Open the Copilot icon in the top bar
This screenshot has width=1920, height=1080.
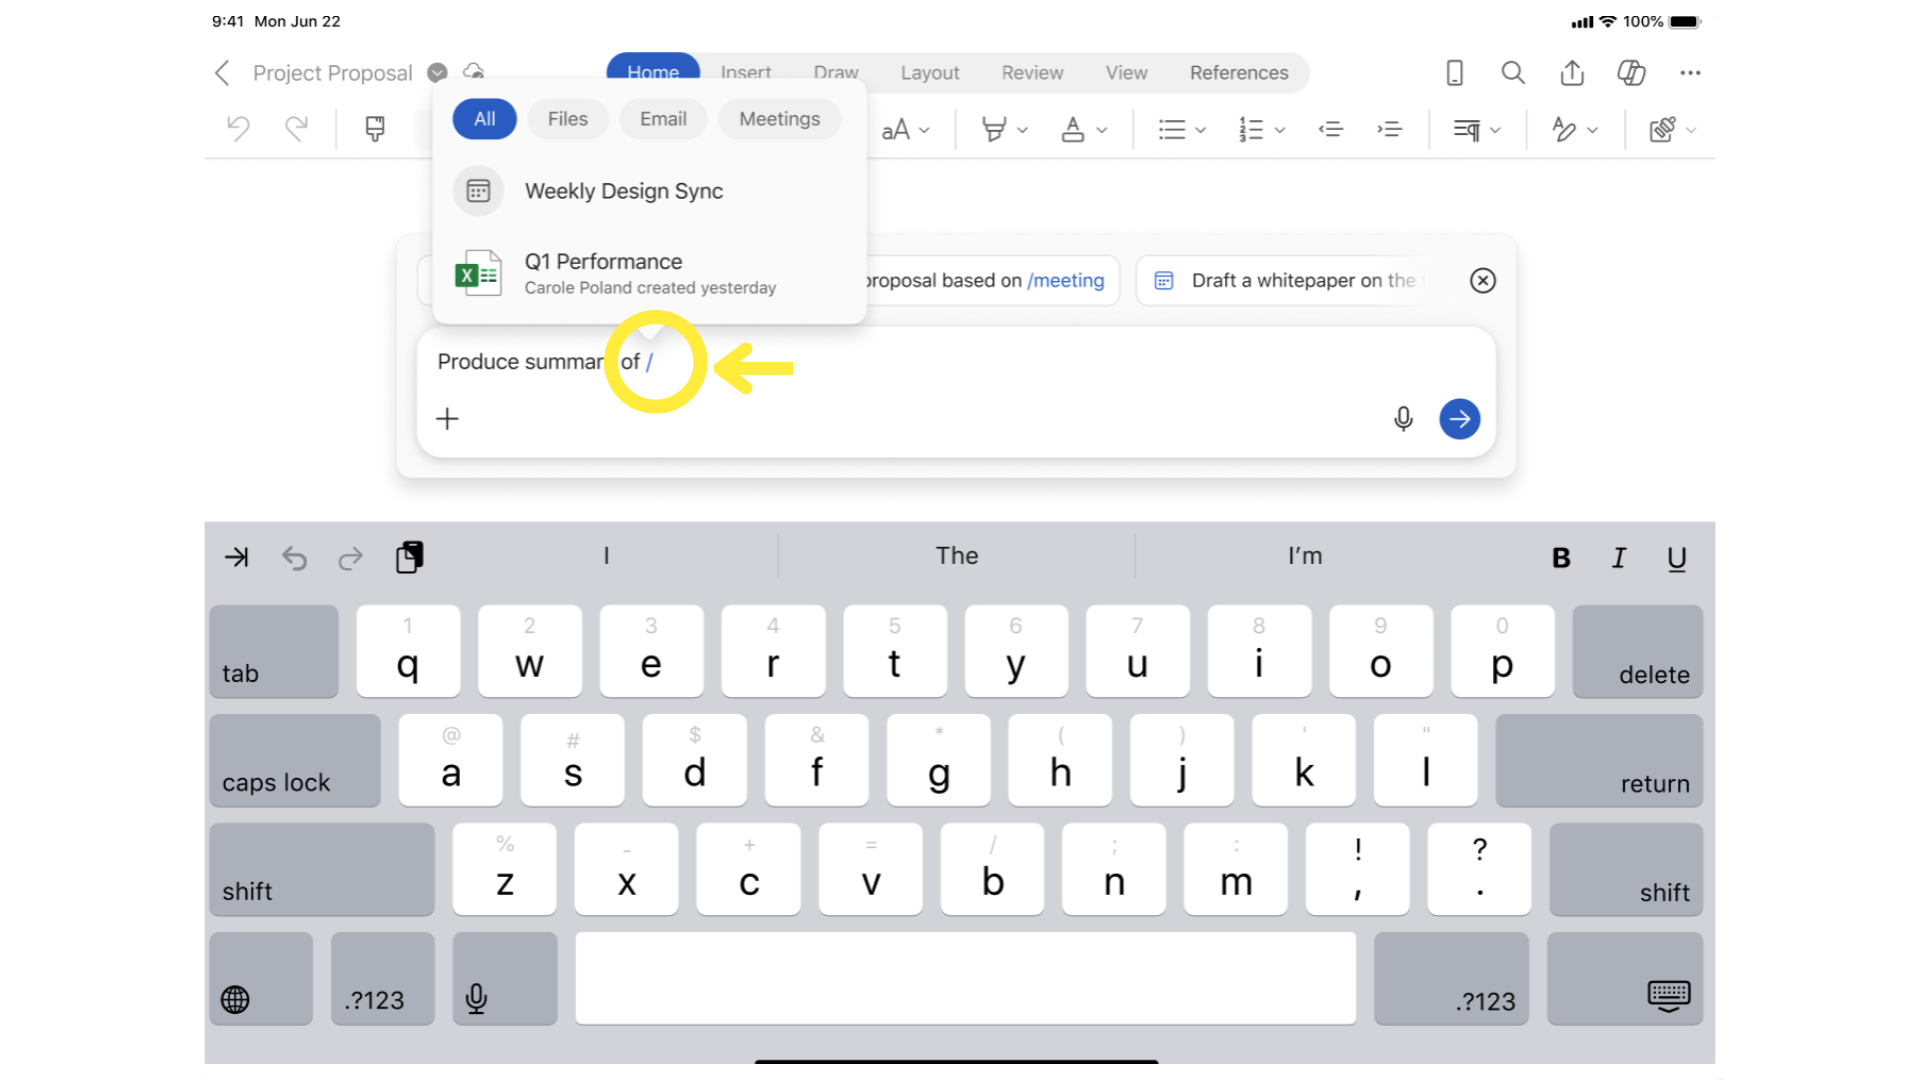click(x=1631, y=73)
